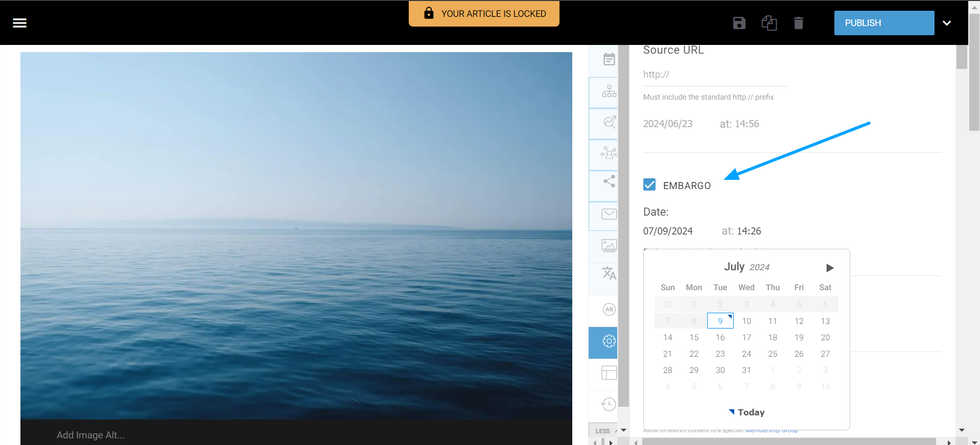Click the duplicate article icon
This screenshot has height=445, width=980.
click(769, 23)
